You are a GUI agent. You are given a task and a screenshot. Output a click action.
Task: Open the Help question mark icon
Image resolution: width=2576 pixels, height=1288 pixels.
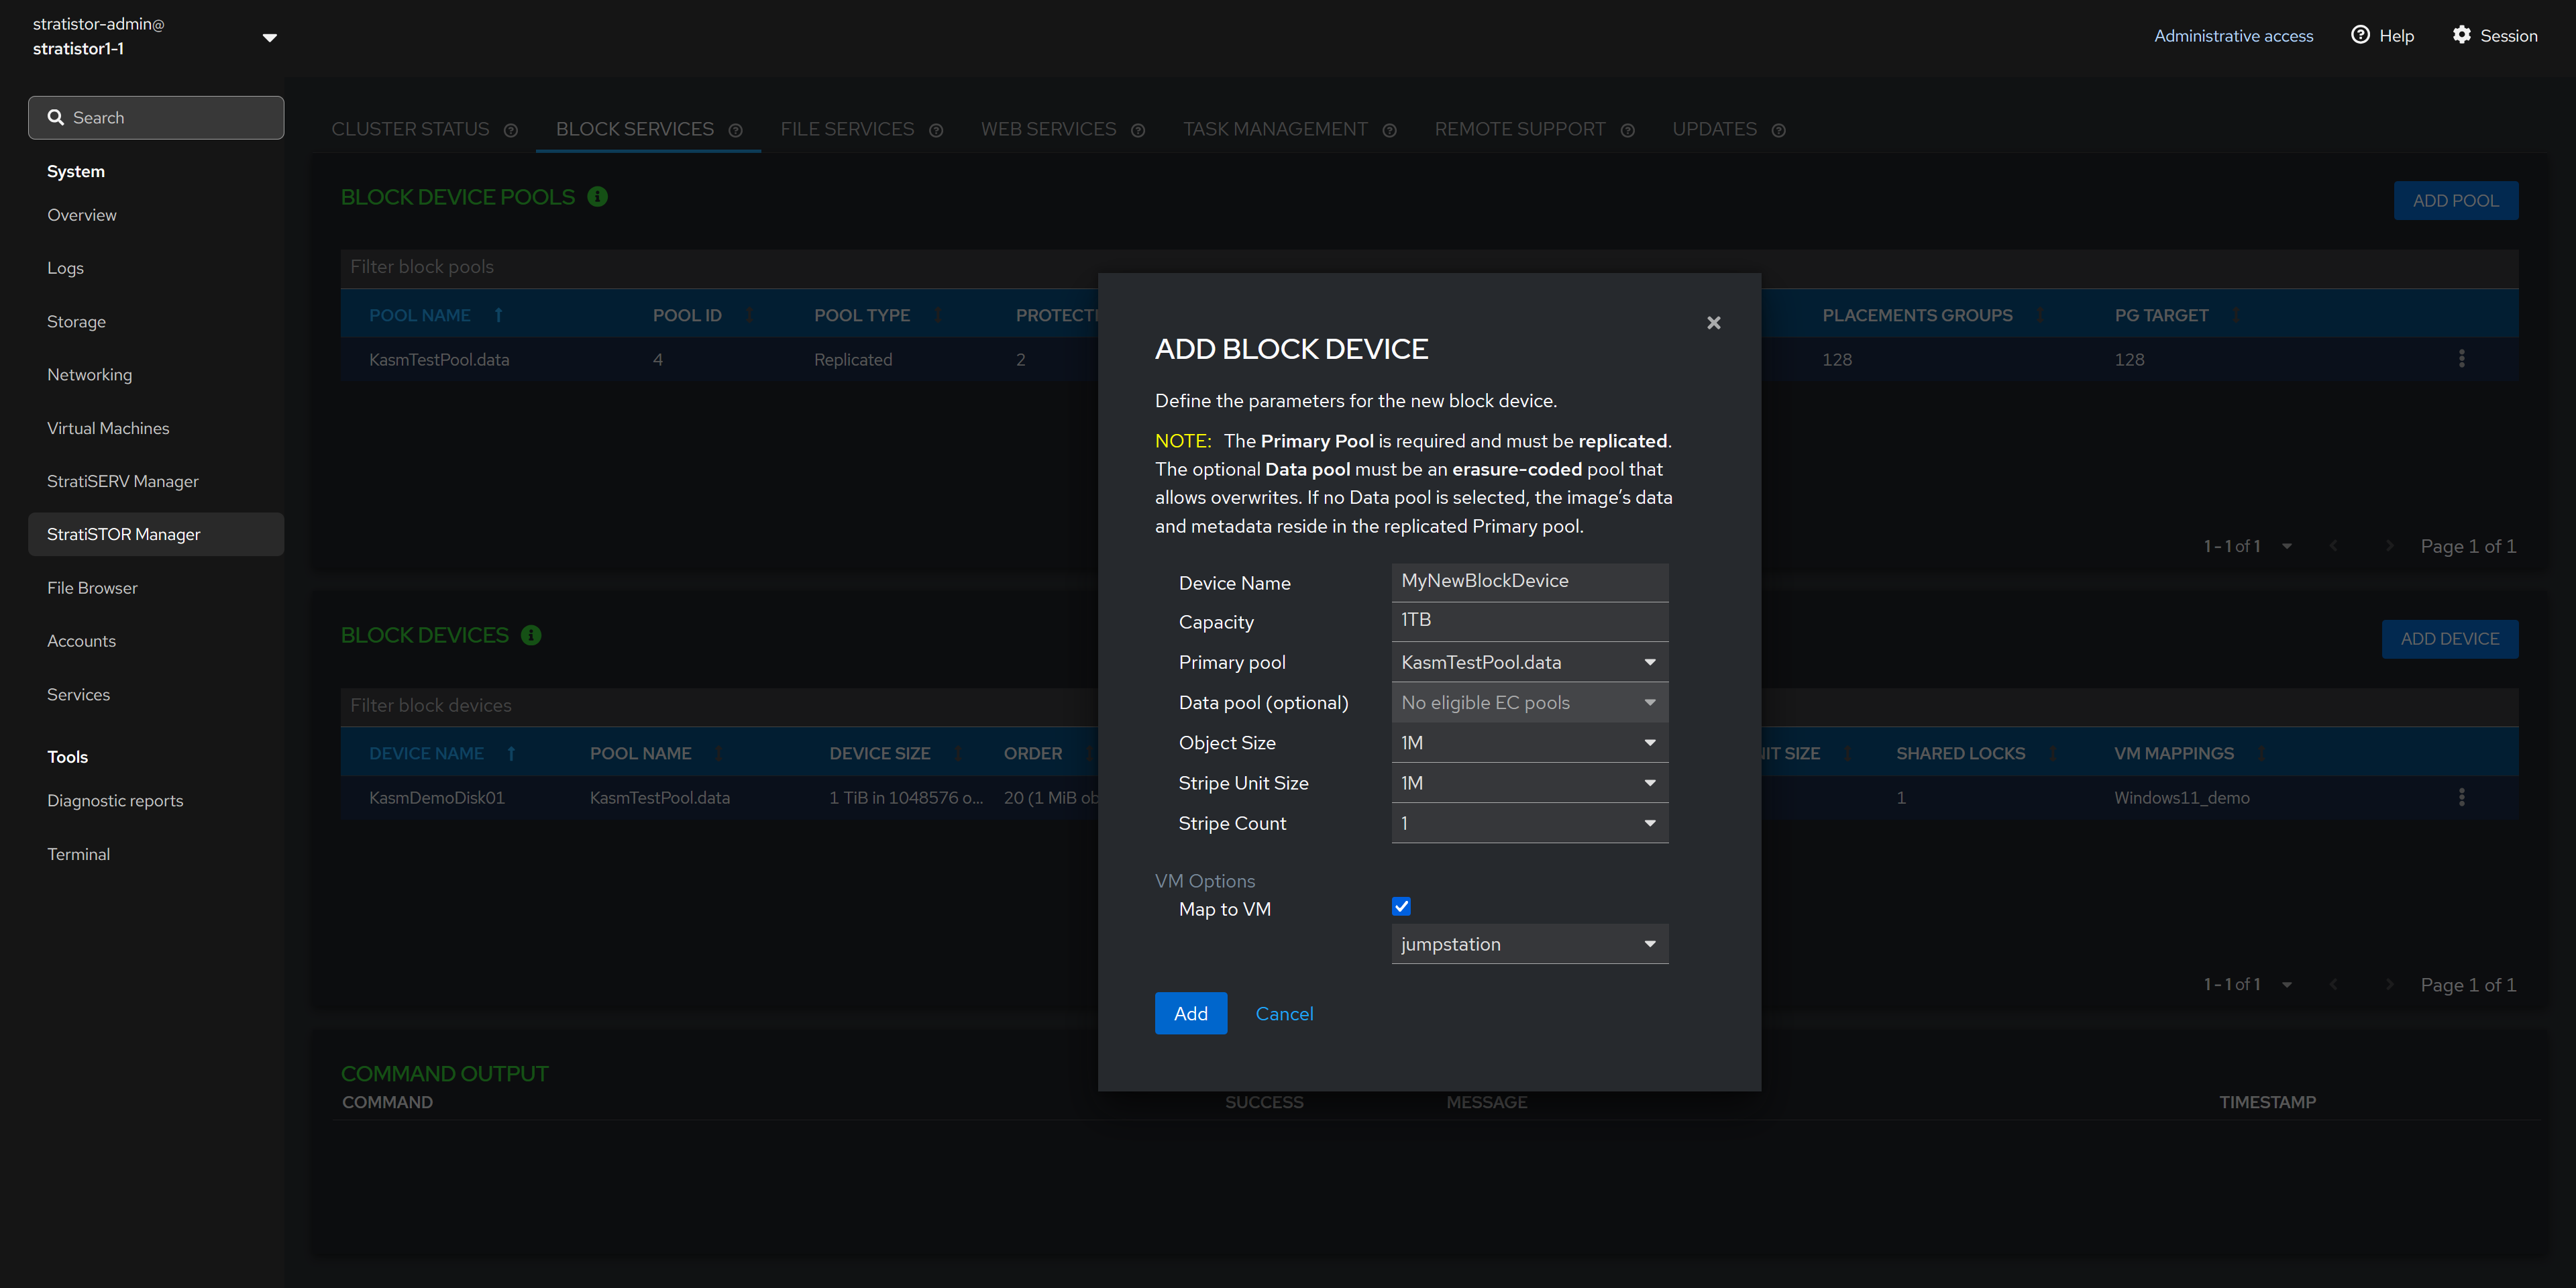point(2360,35)
